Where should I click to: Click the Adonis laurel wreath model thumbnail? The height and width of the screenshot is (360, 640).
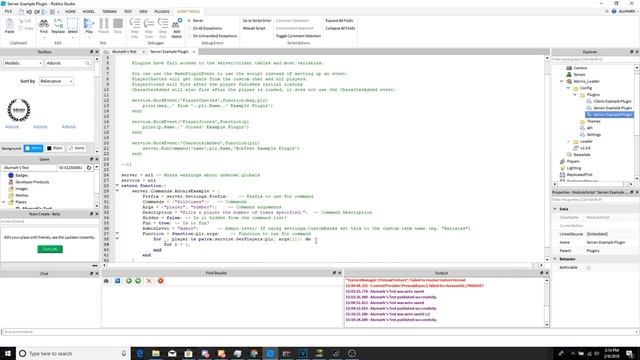click(x=19, y=110)
